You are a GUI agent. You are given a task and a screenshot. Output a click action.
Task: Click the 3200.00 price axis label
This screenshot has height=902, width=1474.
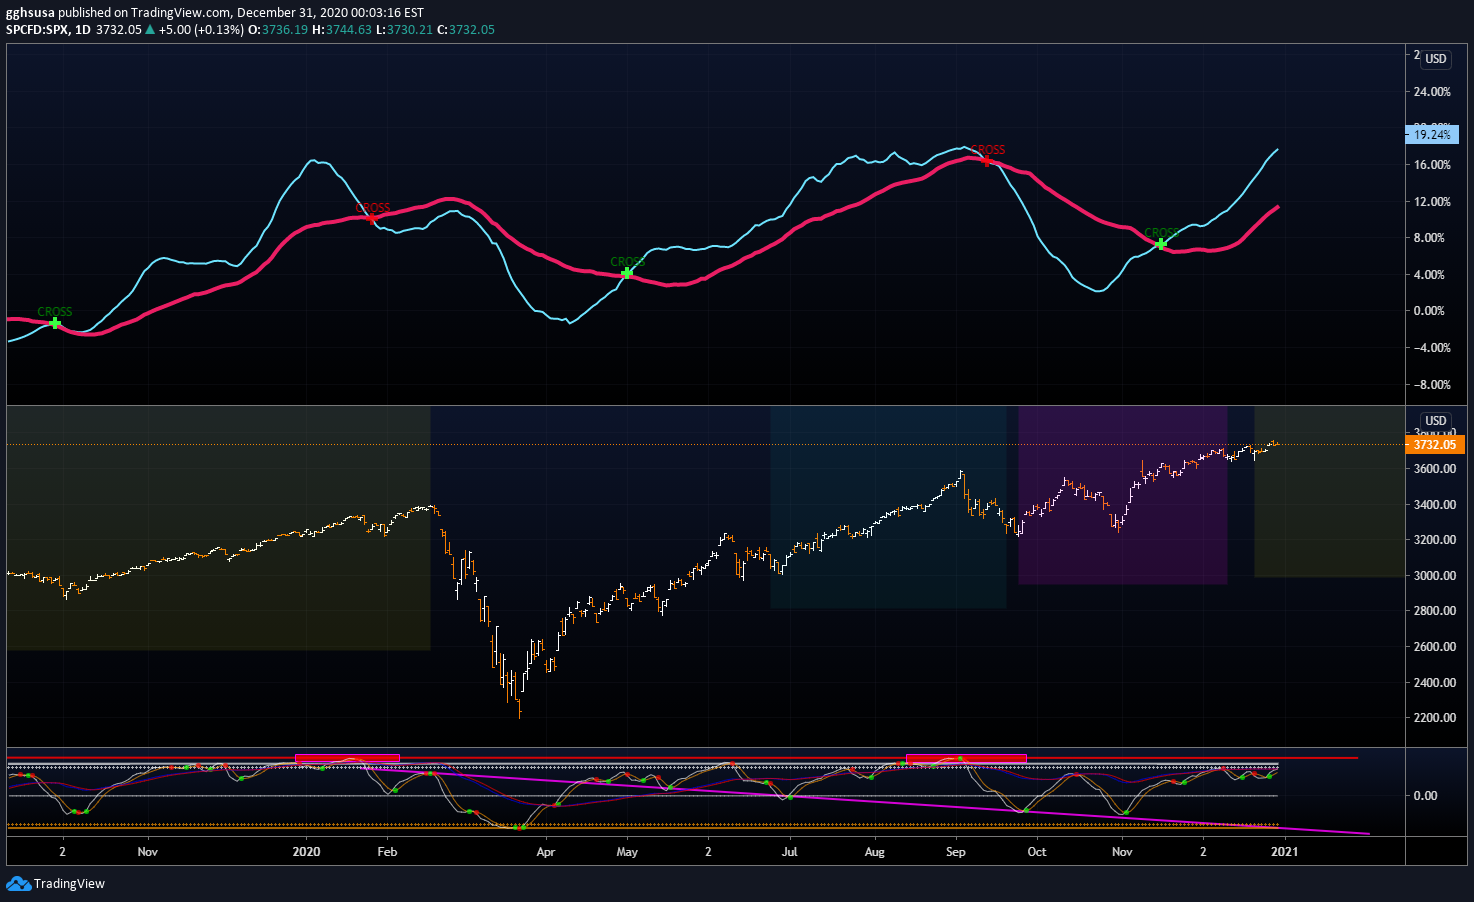(1435, 539)
